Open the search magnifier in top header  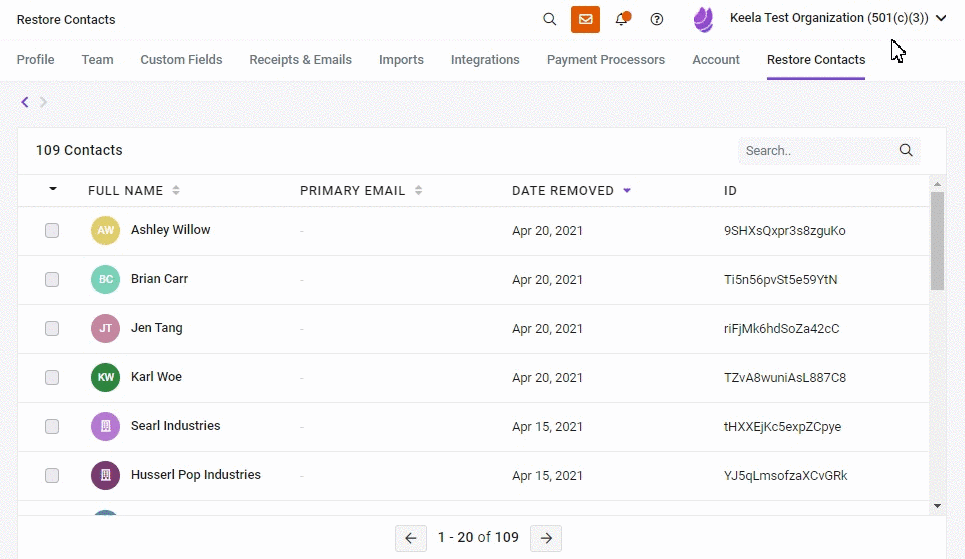tap(550, 19)
